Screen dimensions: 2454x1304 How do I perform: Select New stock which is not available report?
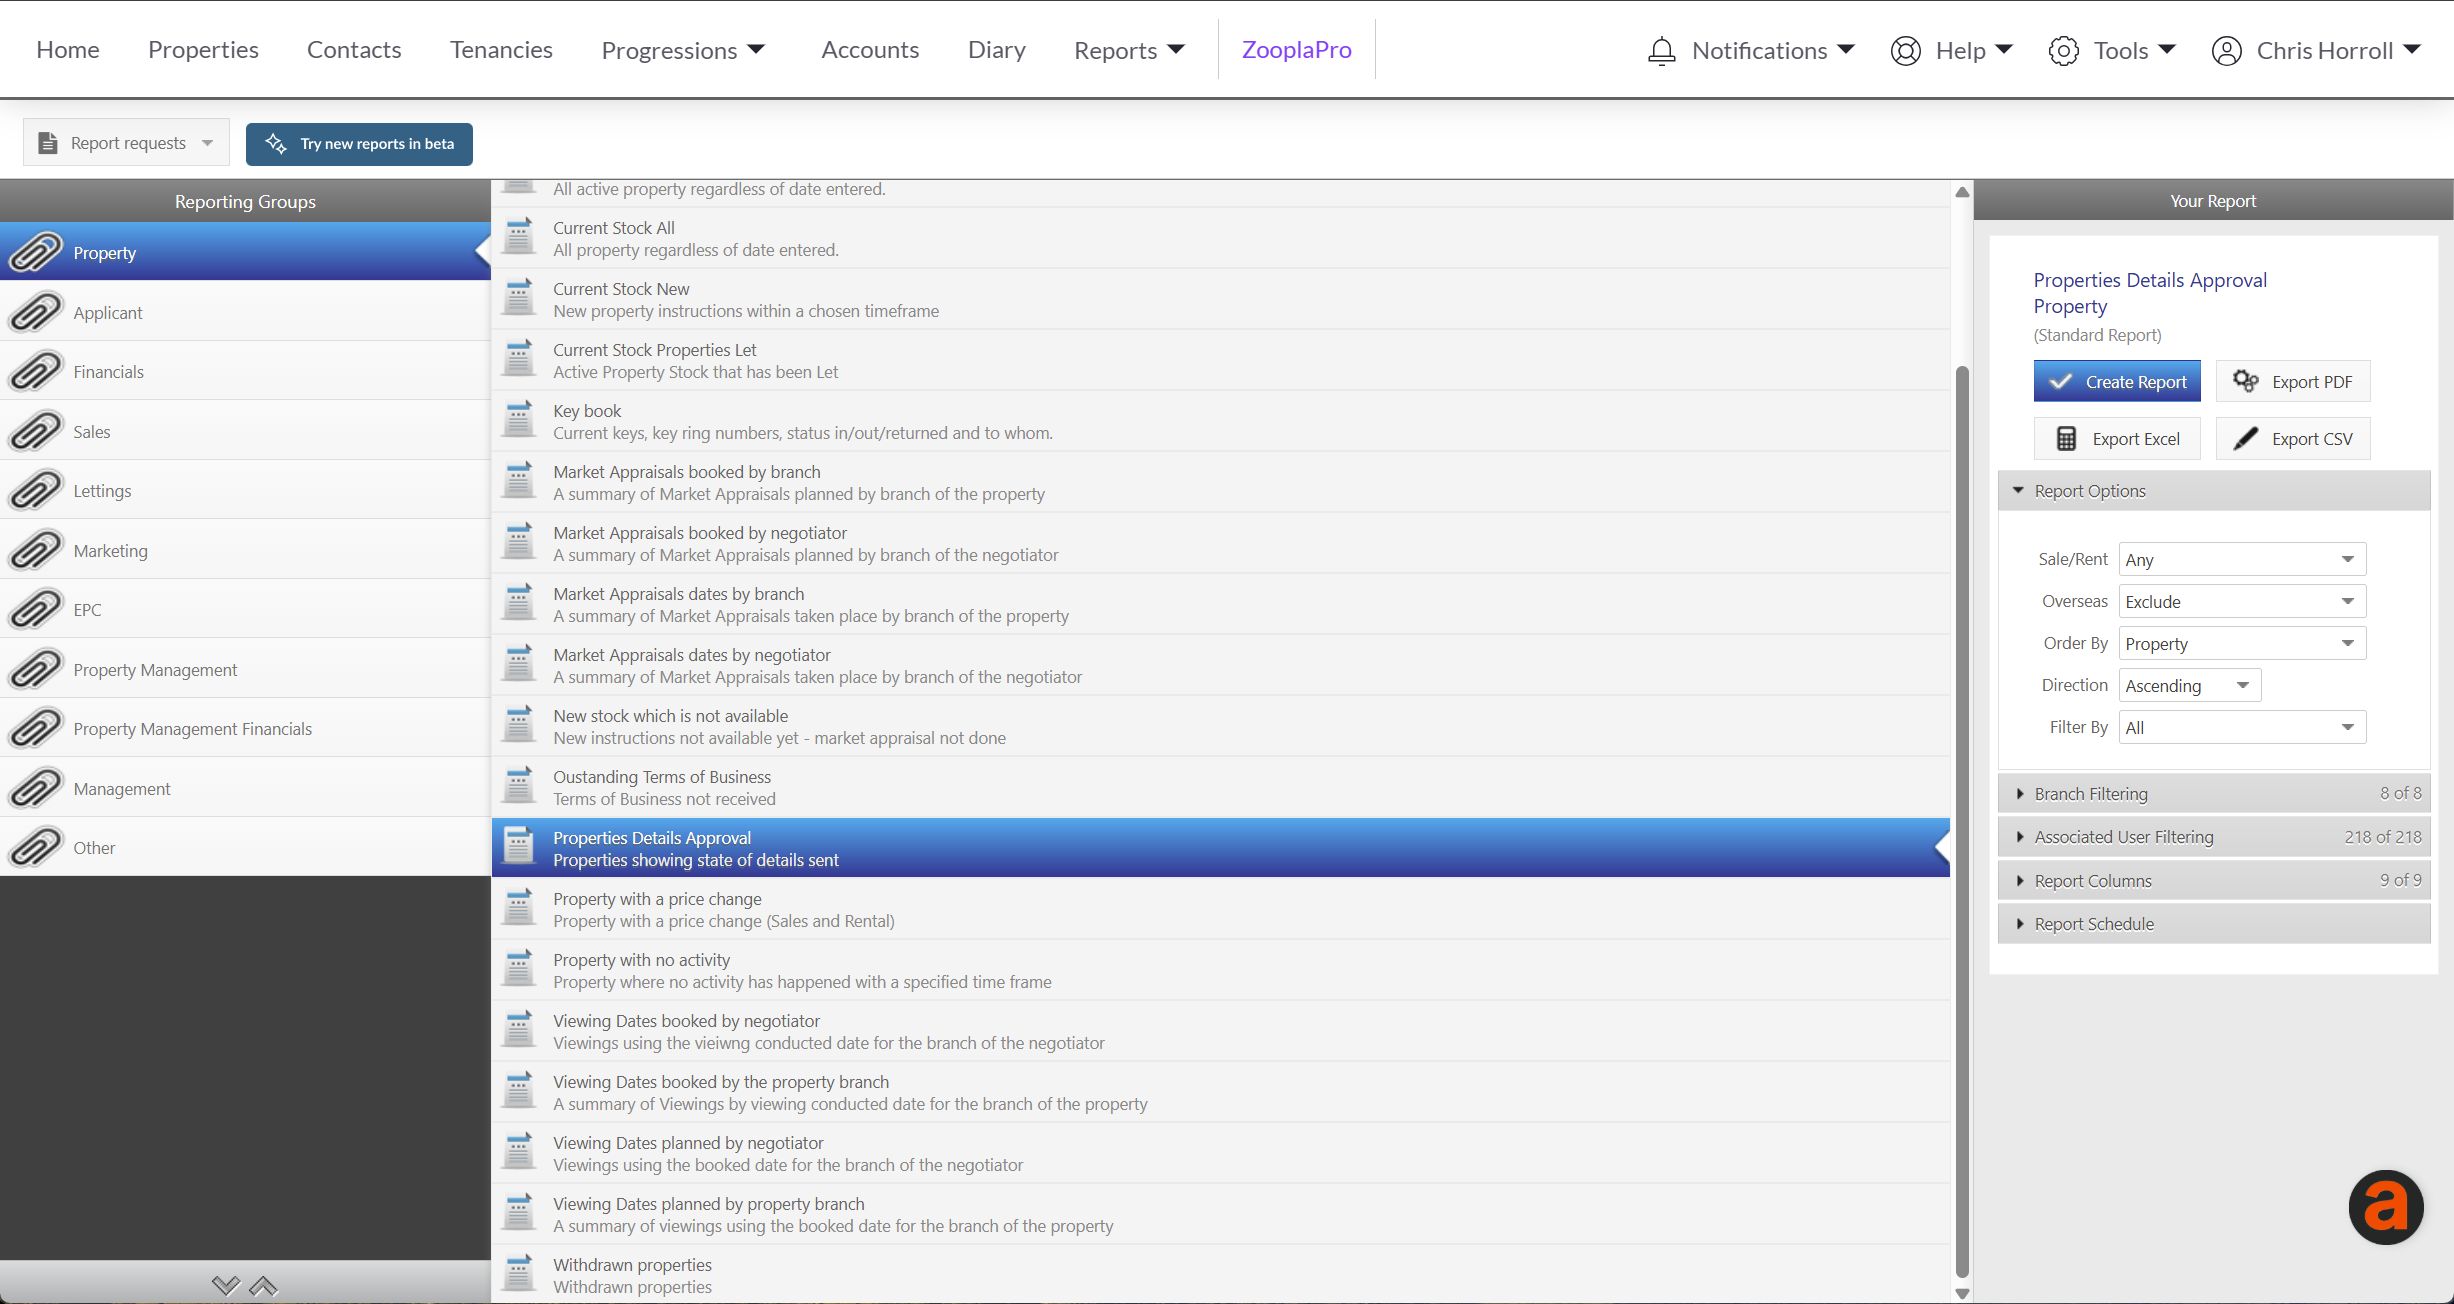click(x=1220, y=726)
